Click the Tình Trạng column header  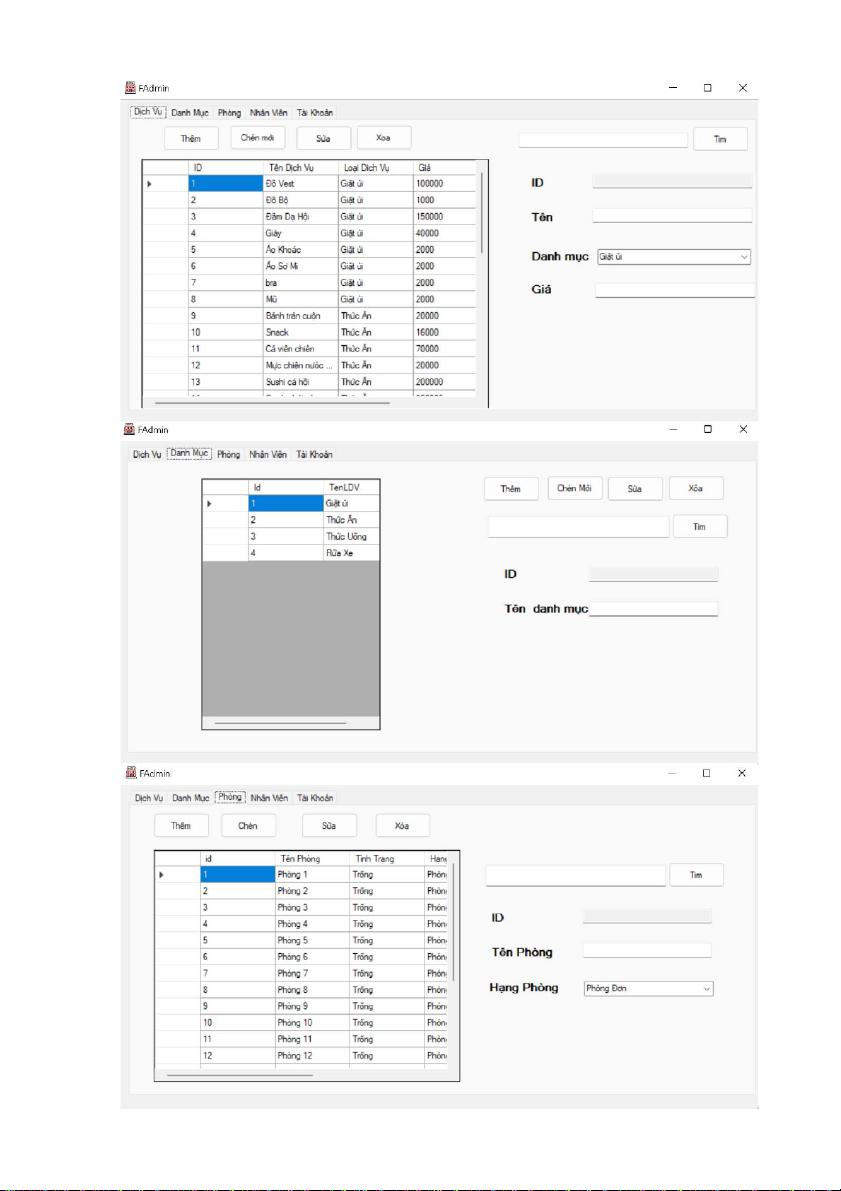pyautogui.click(x=387, y=858)
